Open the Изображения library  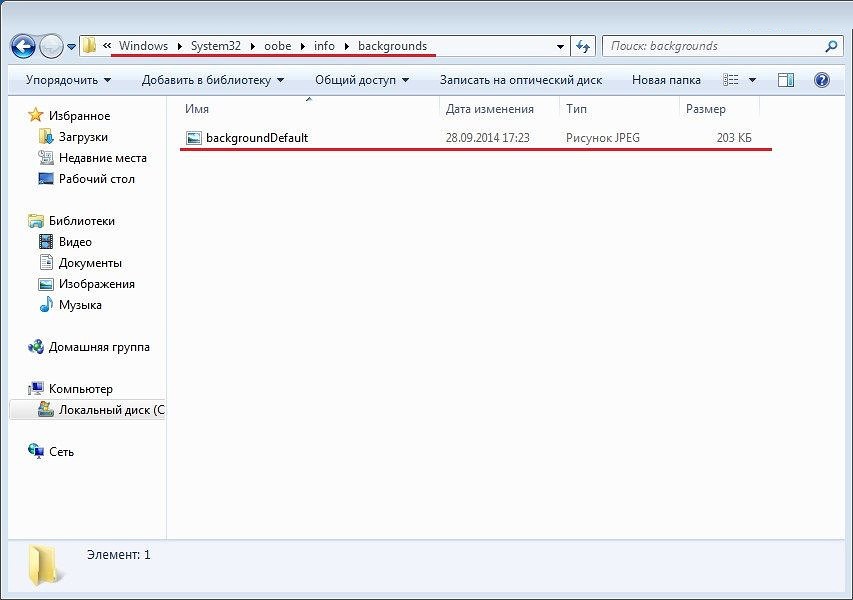point(97,284)
